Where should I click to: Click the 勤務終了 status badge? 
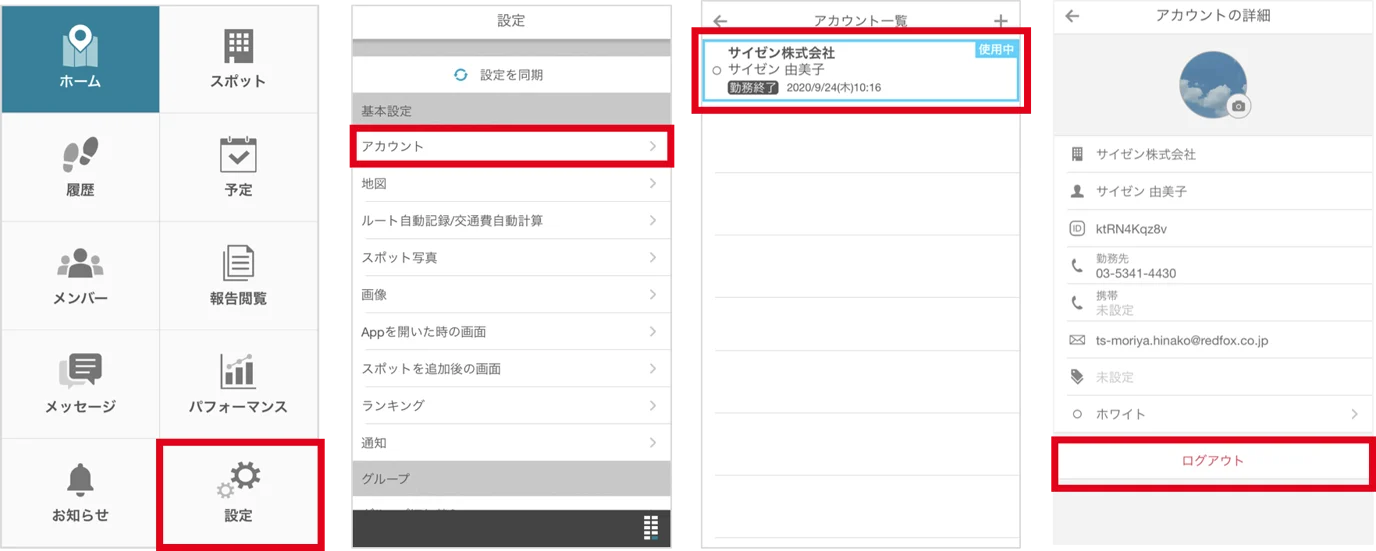[754, 87]
